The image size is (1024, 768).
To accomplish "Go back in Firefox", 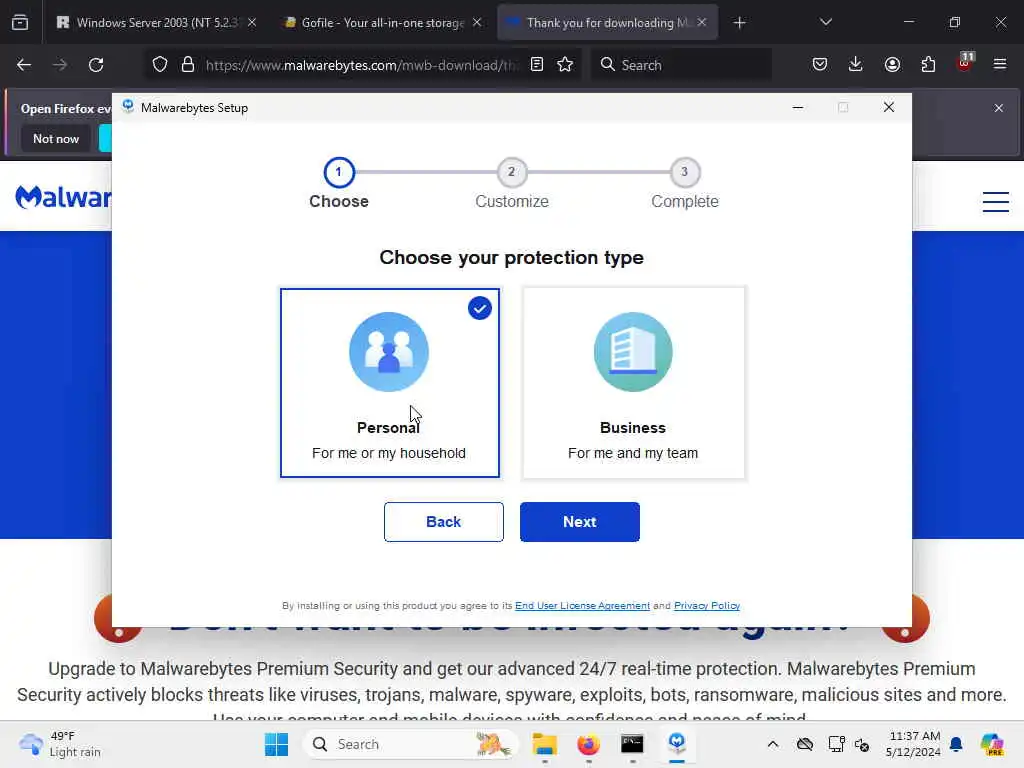I will pyautogui.click(x=24, y=65).
